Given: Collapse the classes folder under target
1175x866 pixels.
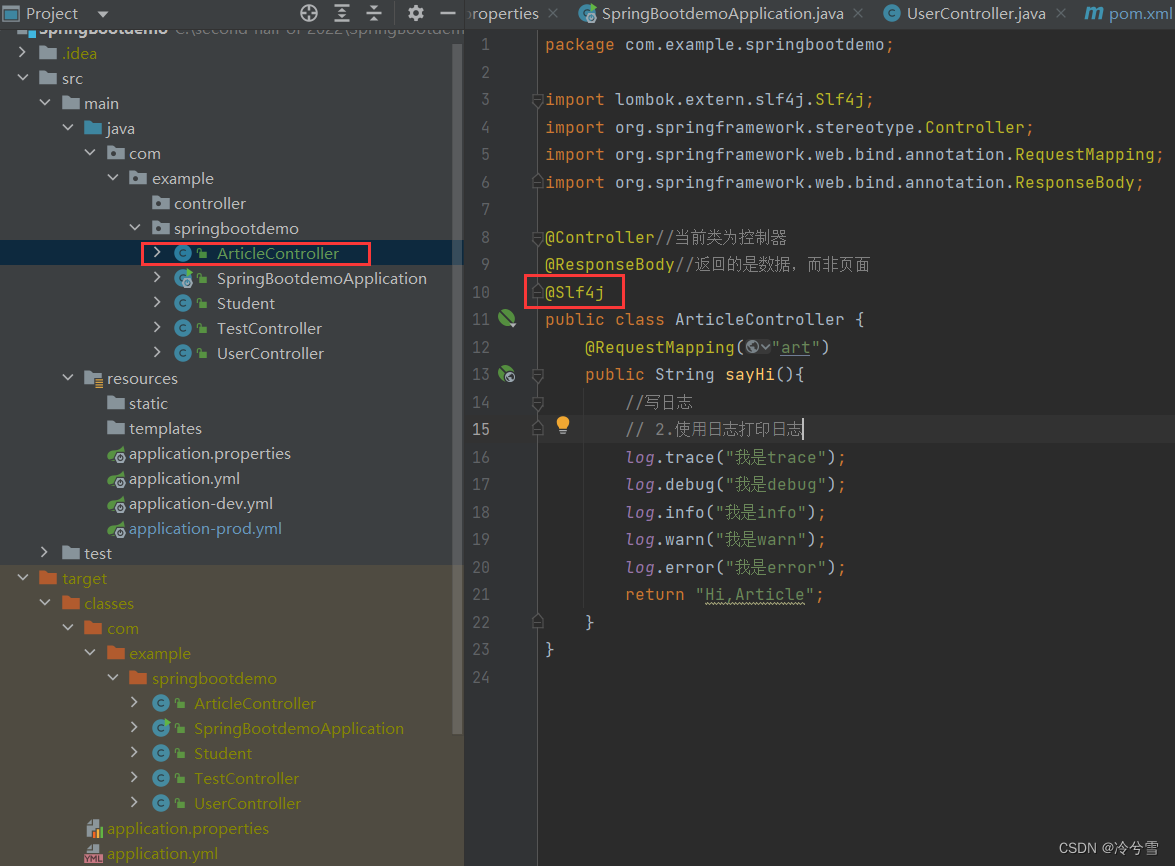Looking at the screenshot, I should [45, 602].
